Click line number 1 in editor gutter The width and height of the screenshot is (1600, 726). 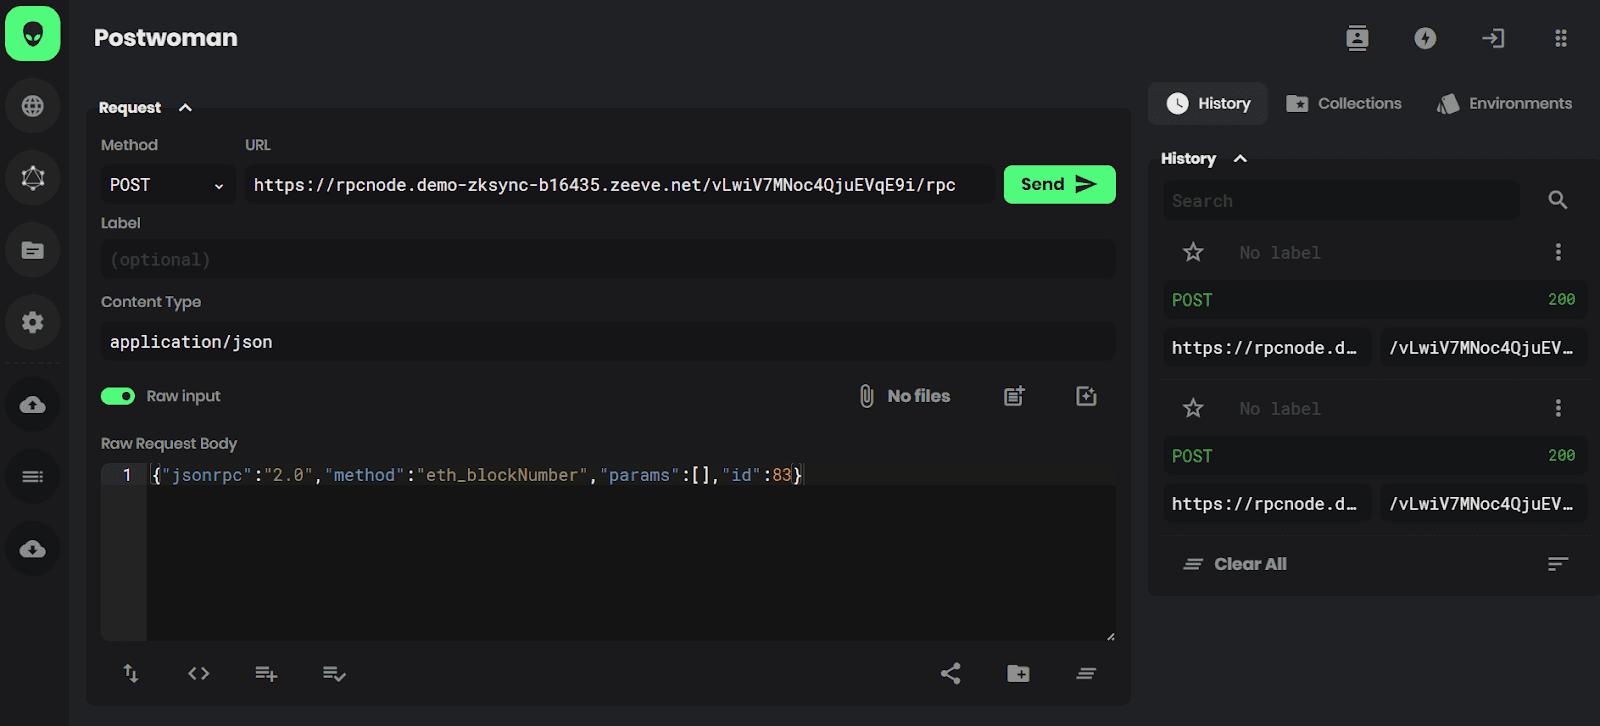pos(127,475)
